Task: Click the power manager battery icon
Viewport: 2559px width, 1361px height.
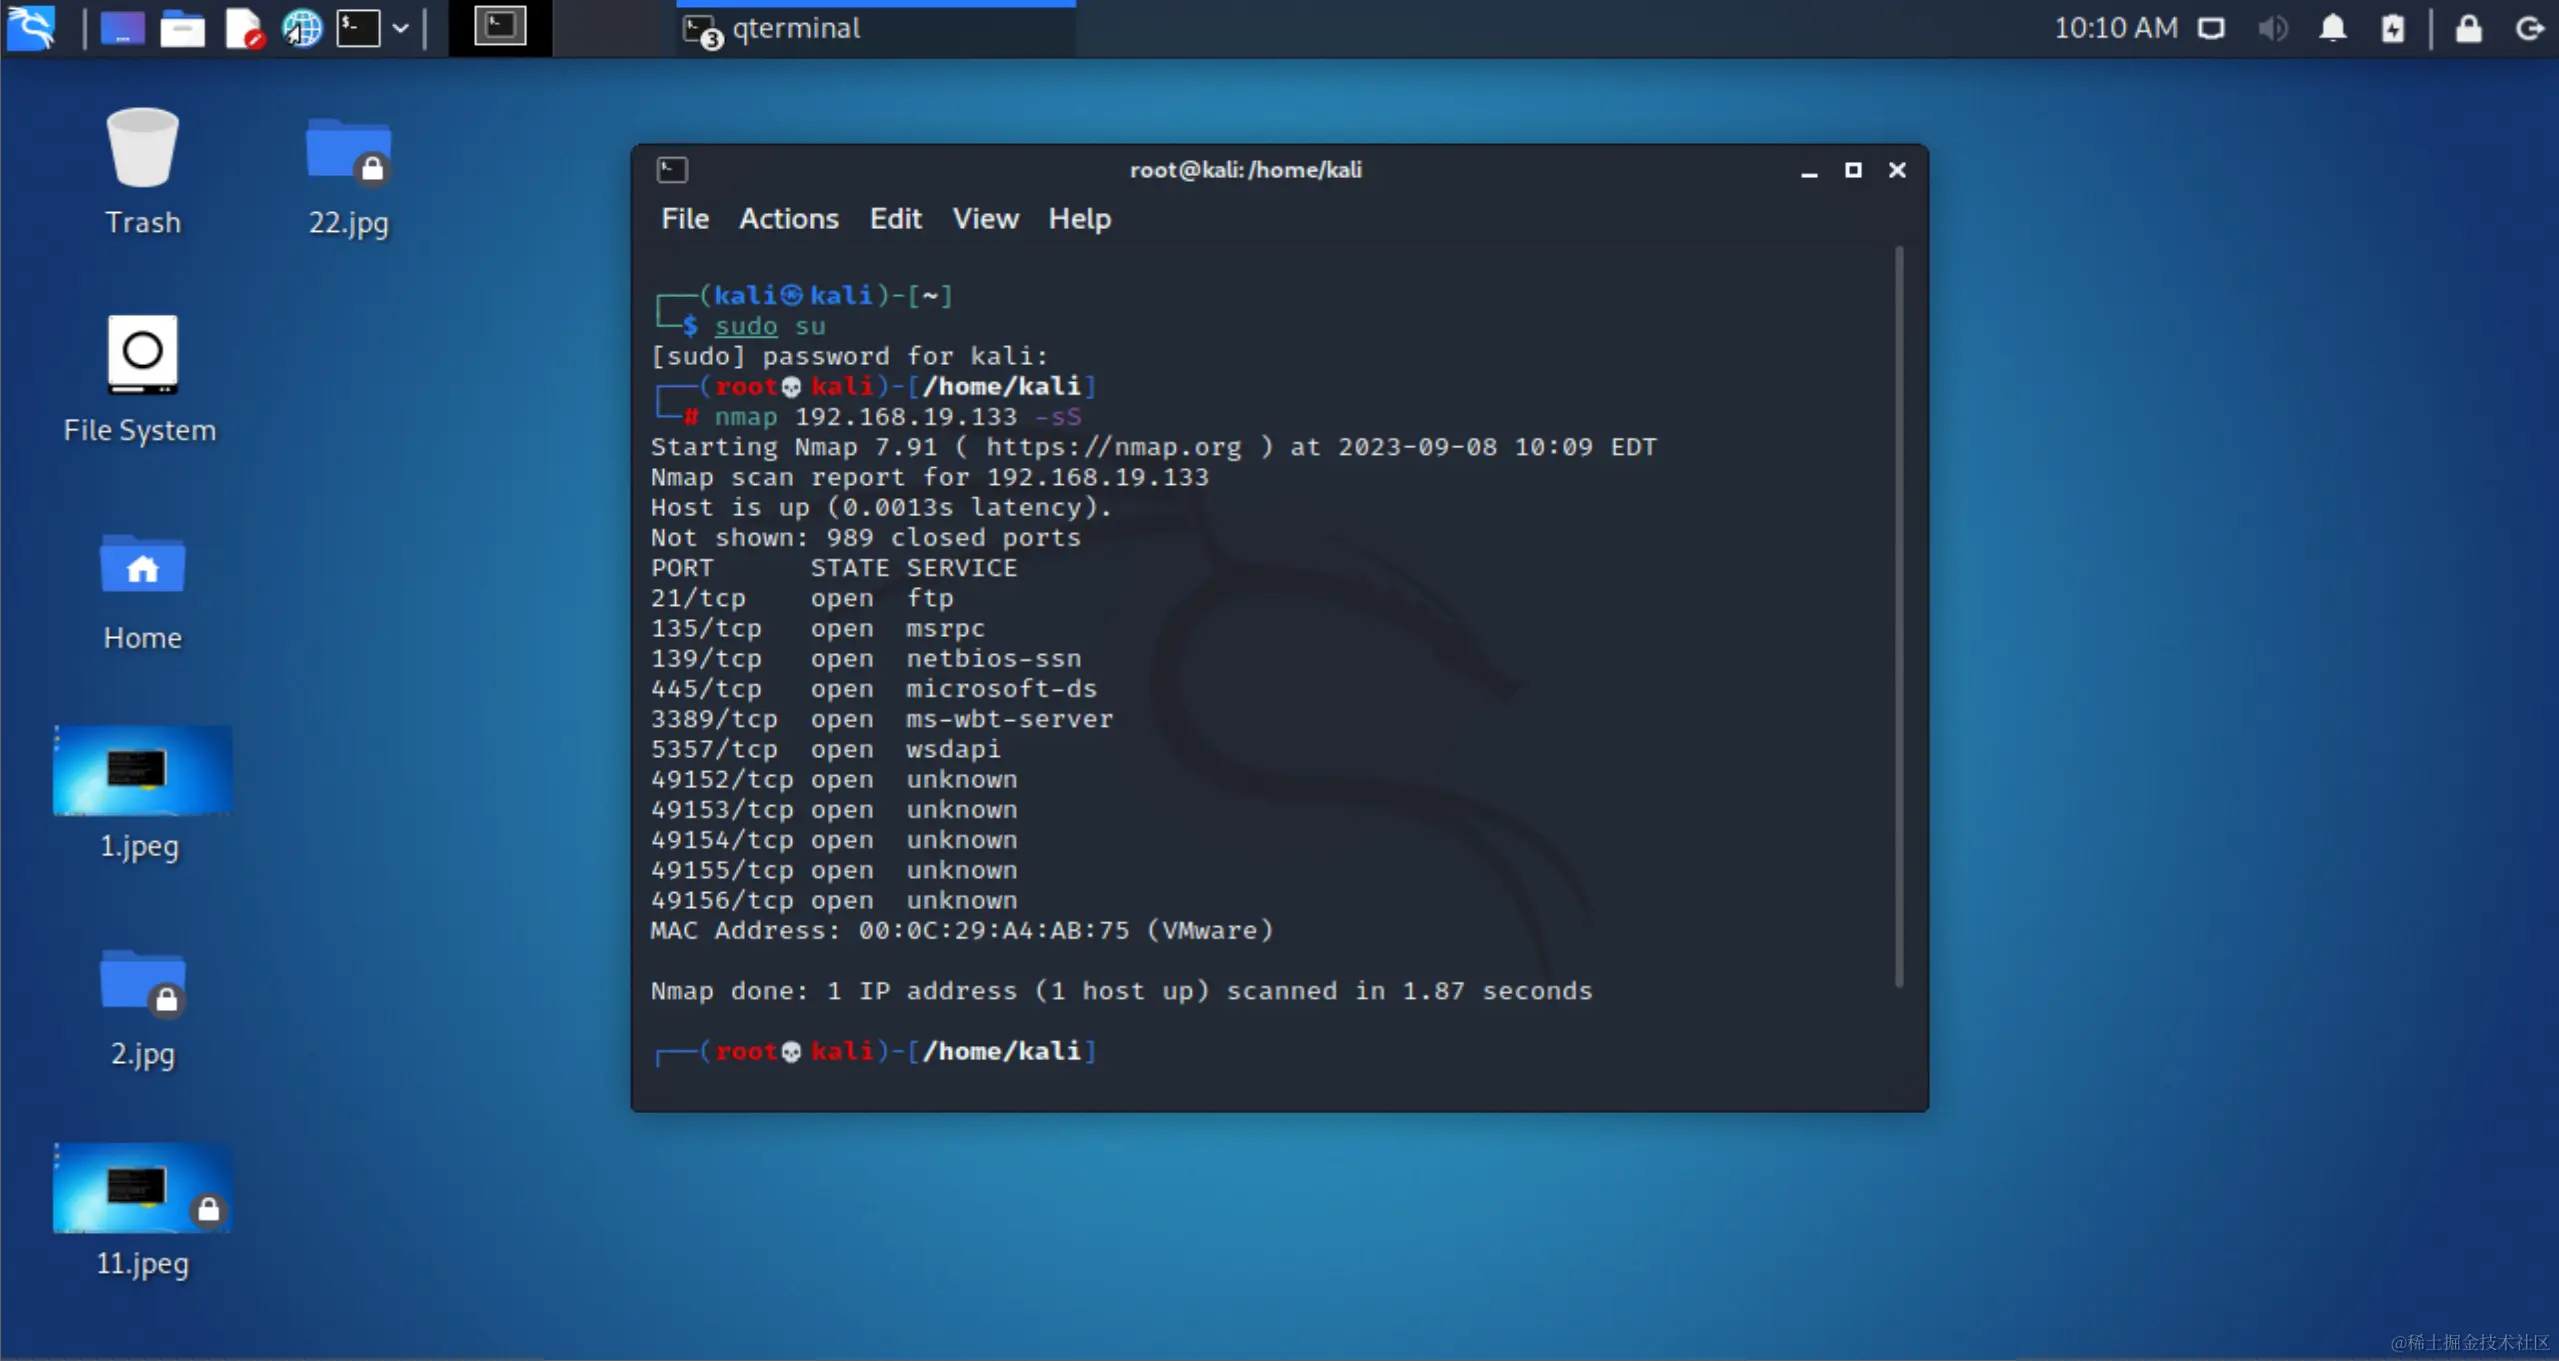Action: coord(2392,28)
